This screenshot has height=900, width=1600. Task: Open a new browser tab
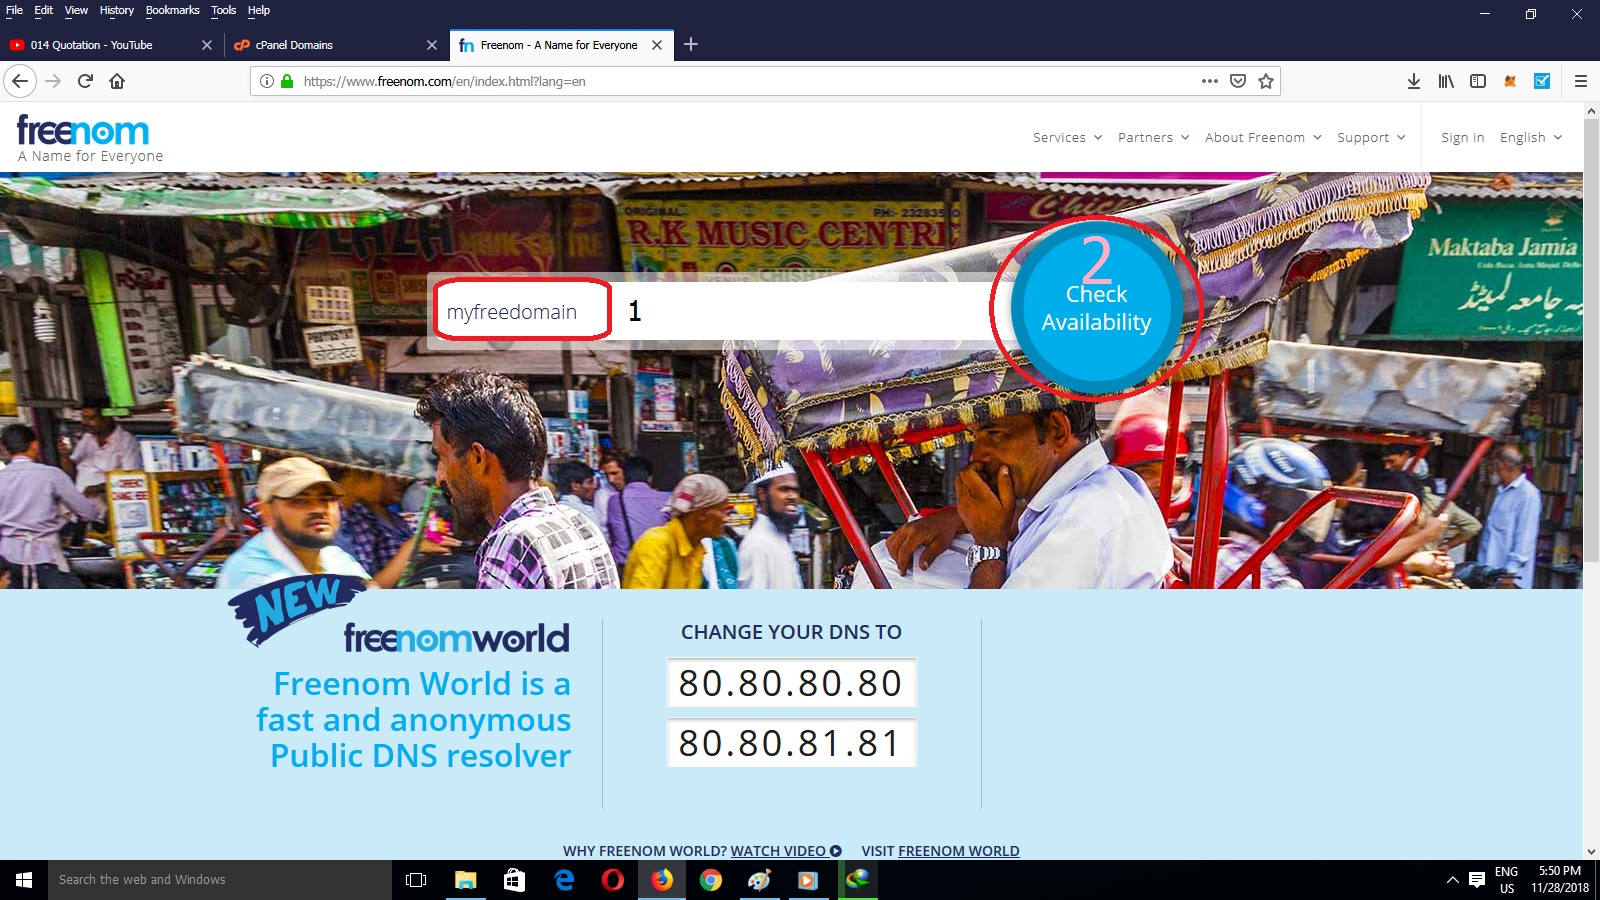click(x=691, y=44)
